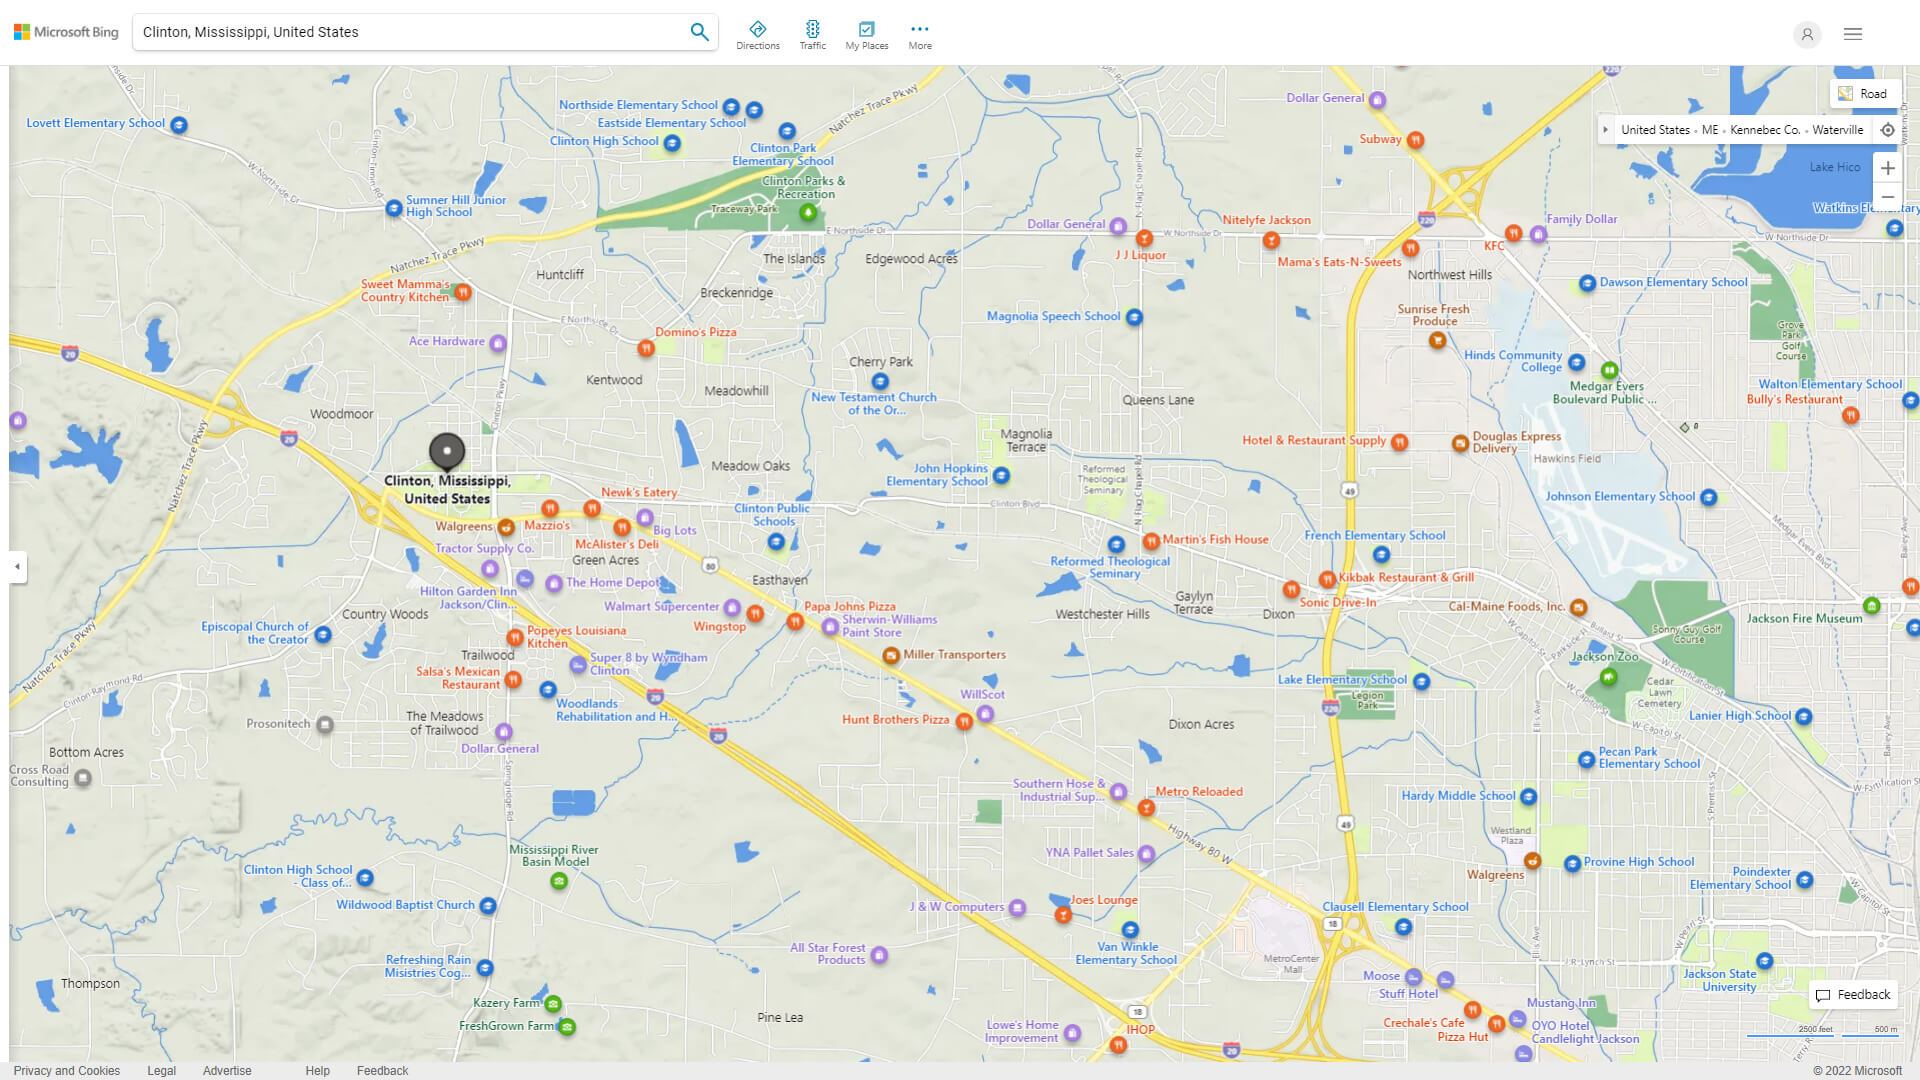1920x1080 pixels.
Task: Expand the location breadcrumb arrow
Action: click(x=1606, y=130)
